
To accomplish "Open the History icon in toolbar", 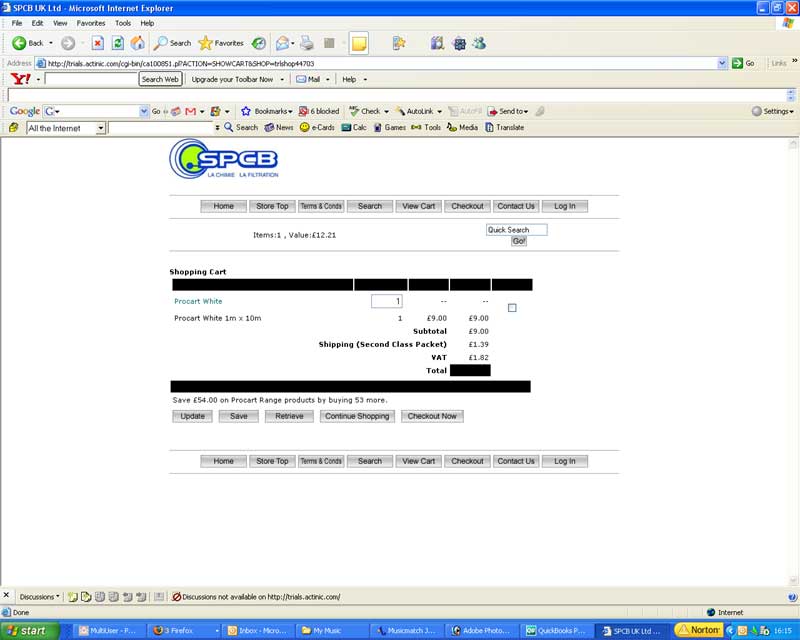I will click(259, 43).
